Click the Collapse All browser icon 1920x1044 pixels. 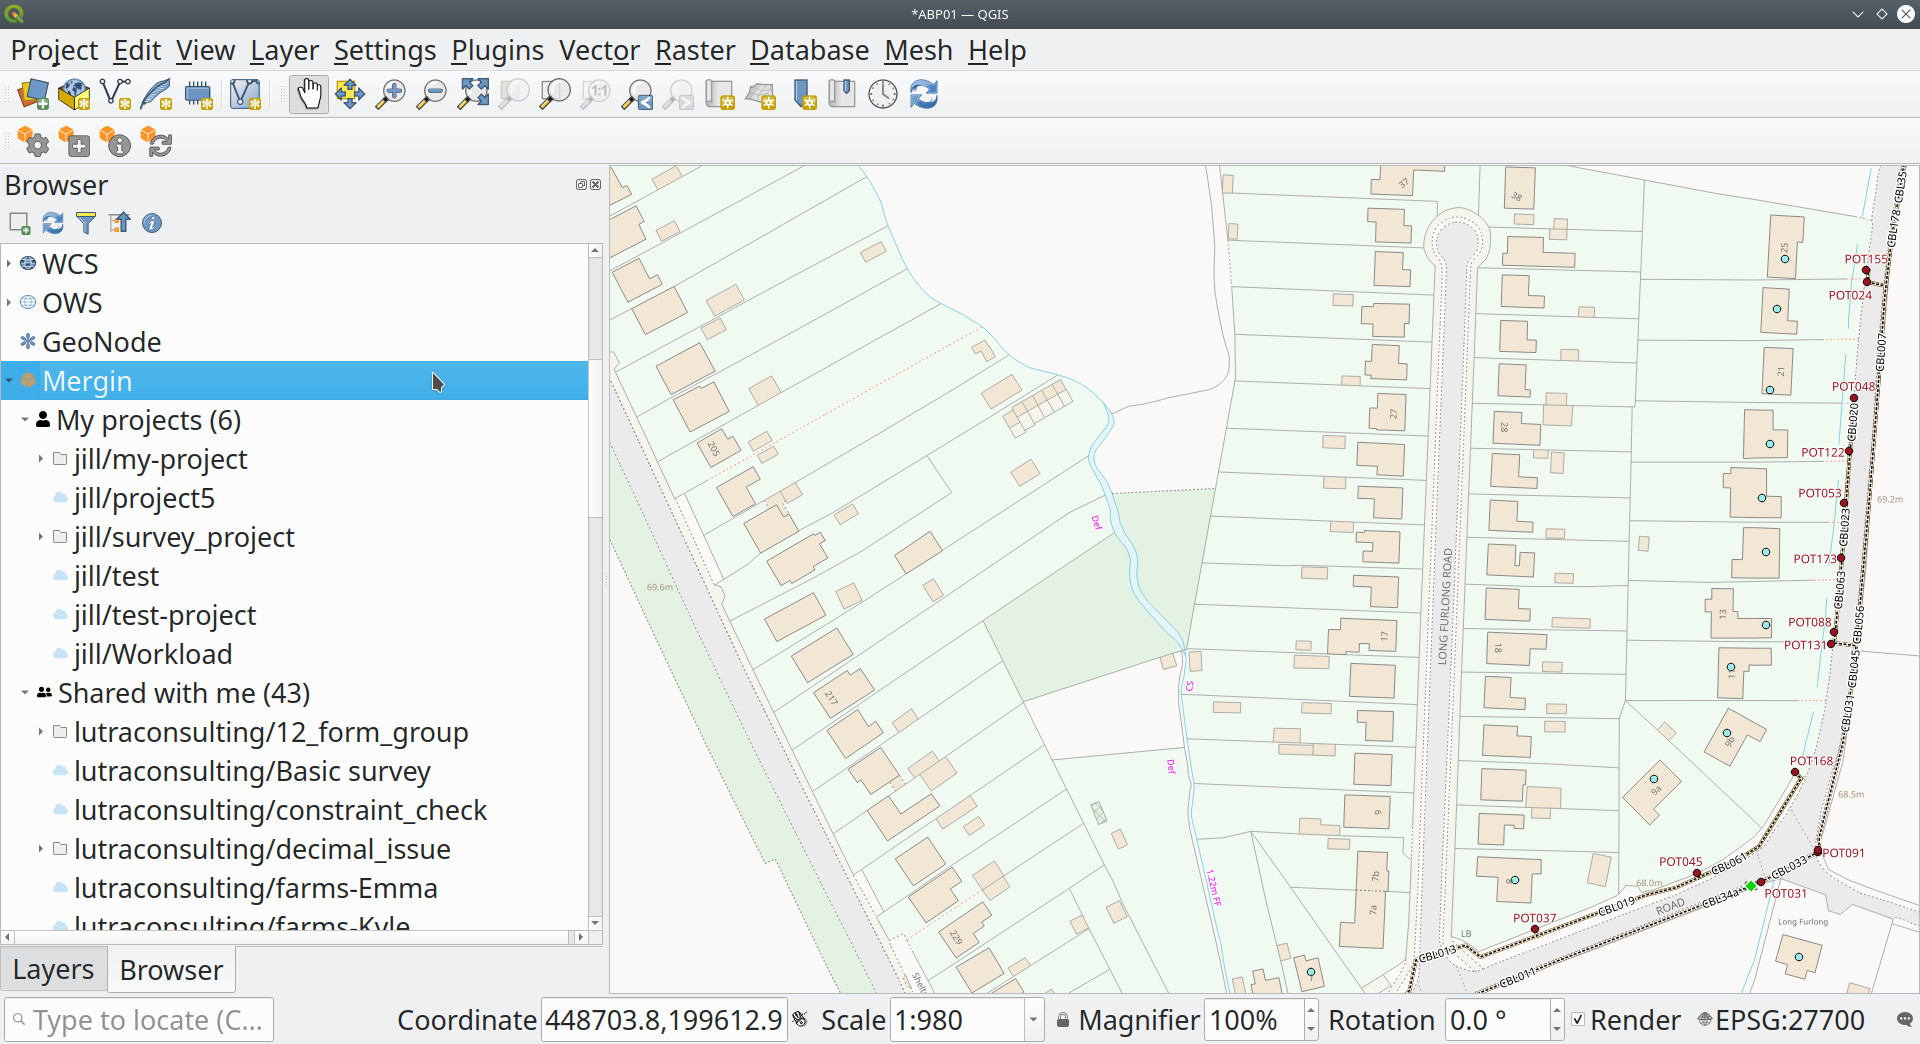[x=119, y=223]
